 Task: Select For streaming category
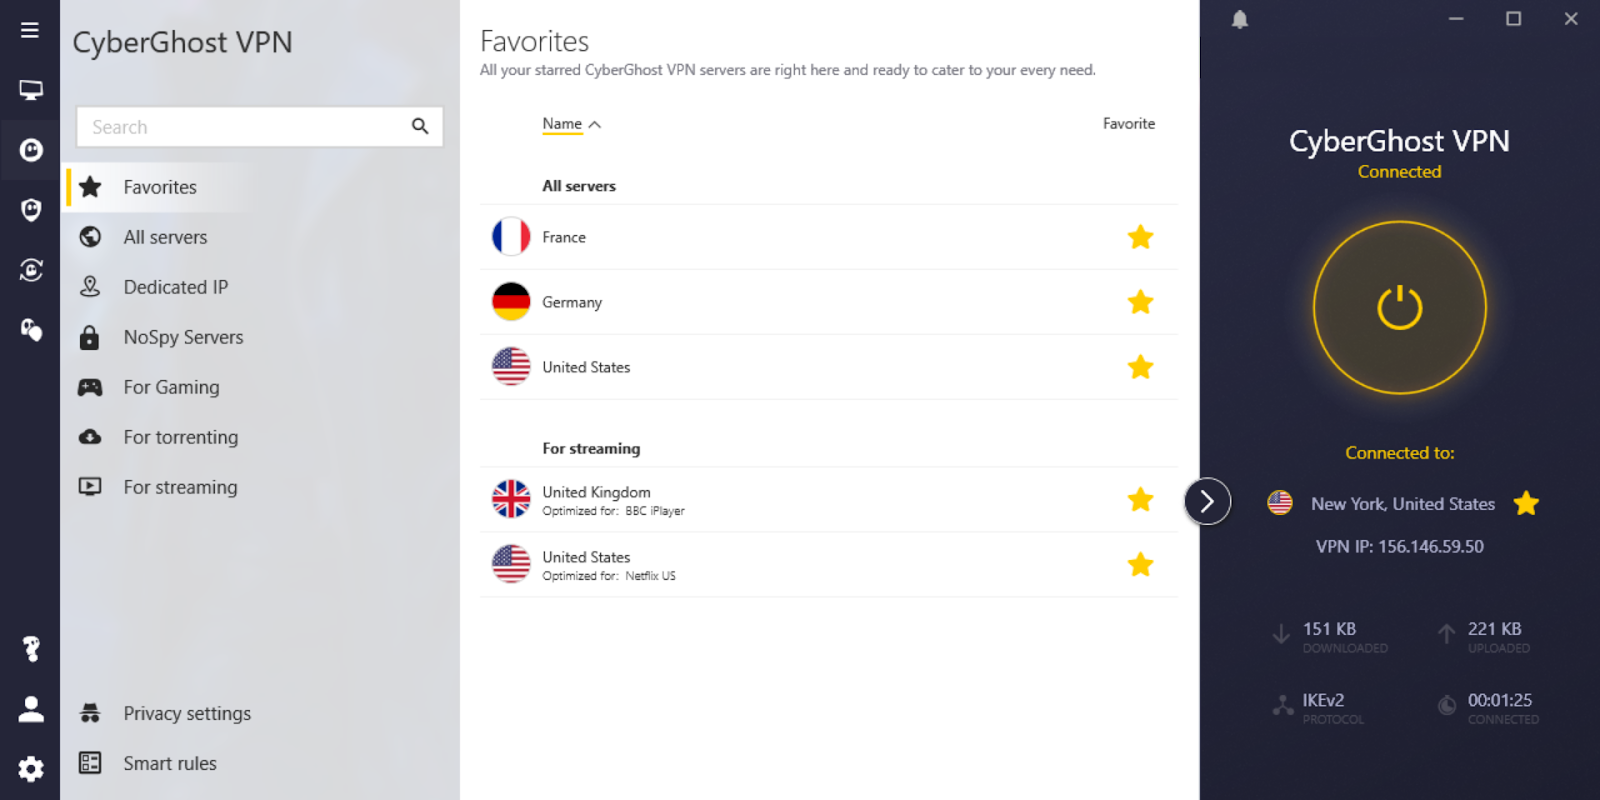[x=180, y=487]
